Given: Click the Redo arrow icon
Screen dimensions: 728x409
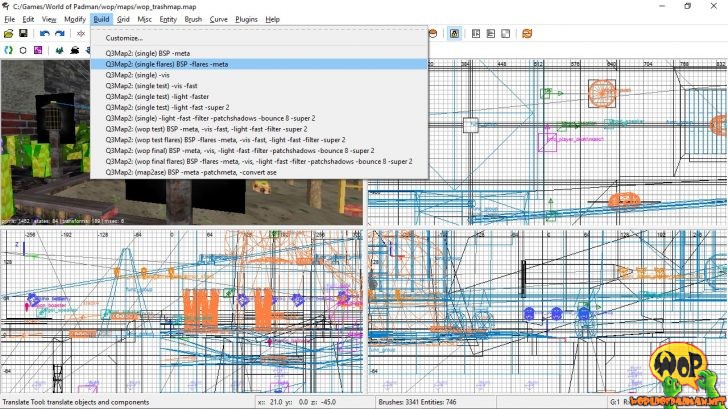Looking at the screenshot, I should click(x=59, y=33).
